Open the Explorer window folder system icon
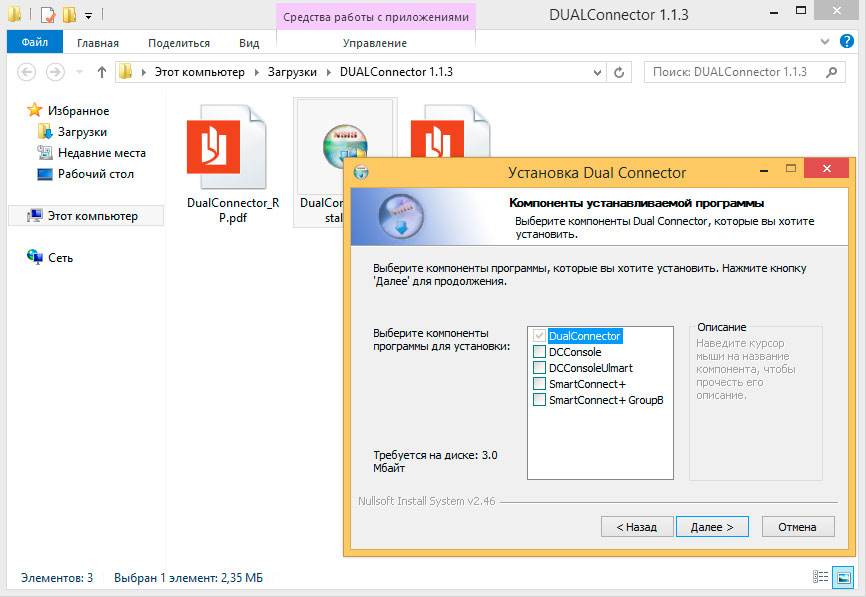Viewport: 866px width, 597px height. coord(15,14)
